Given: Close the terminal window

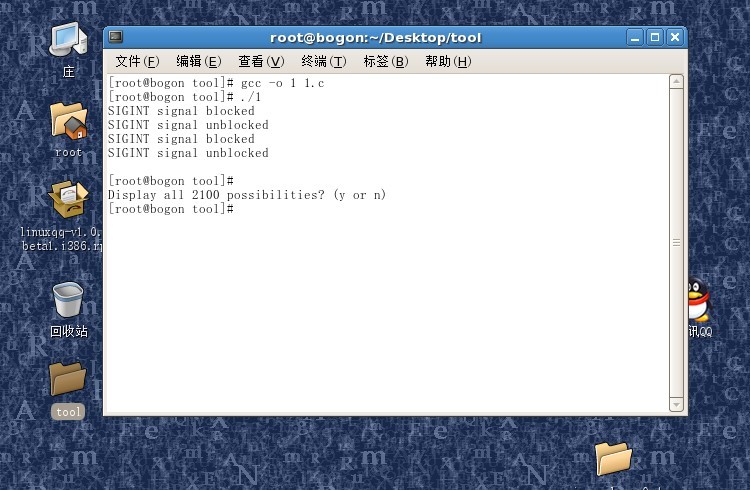Looking at the screenshot, I should pyautogui.click(x=675, y=37).
